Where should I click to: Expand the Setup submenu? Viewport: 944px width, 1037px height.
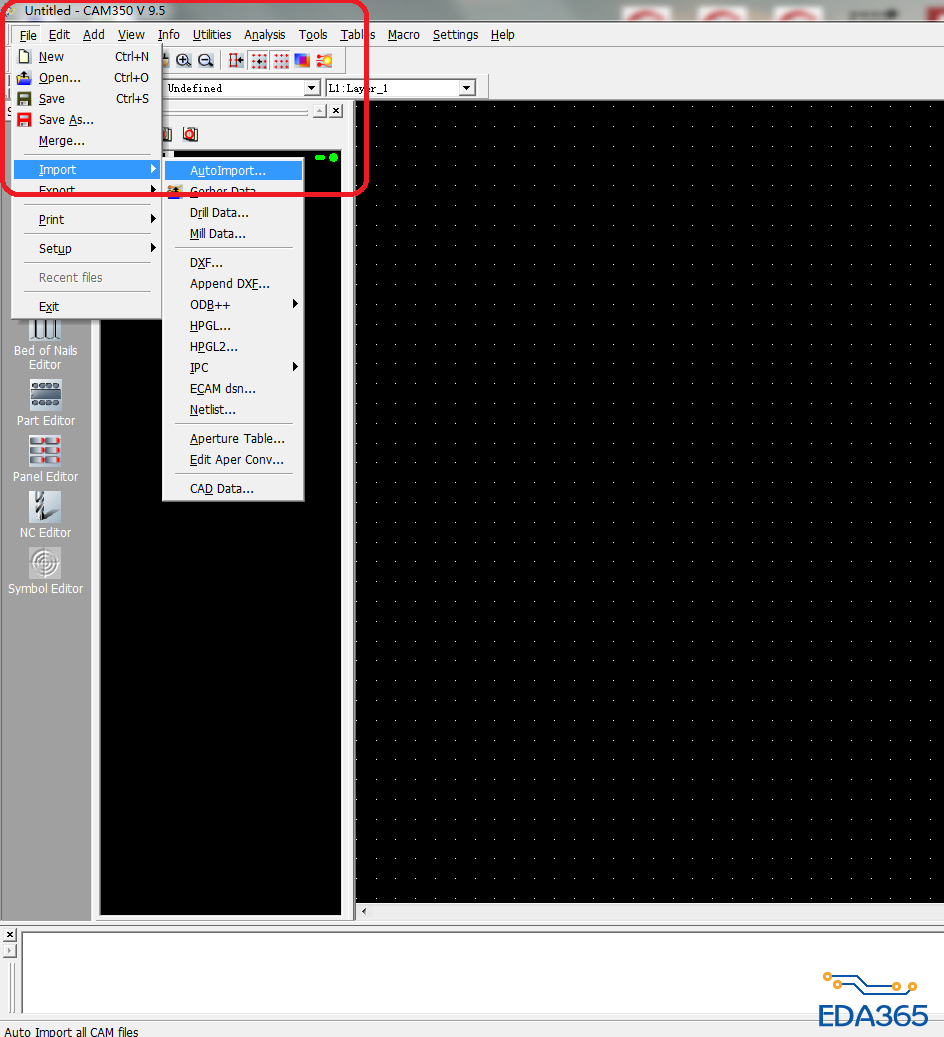pyautogui.click(x=87, y=249)
